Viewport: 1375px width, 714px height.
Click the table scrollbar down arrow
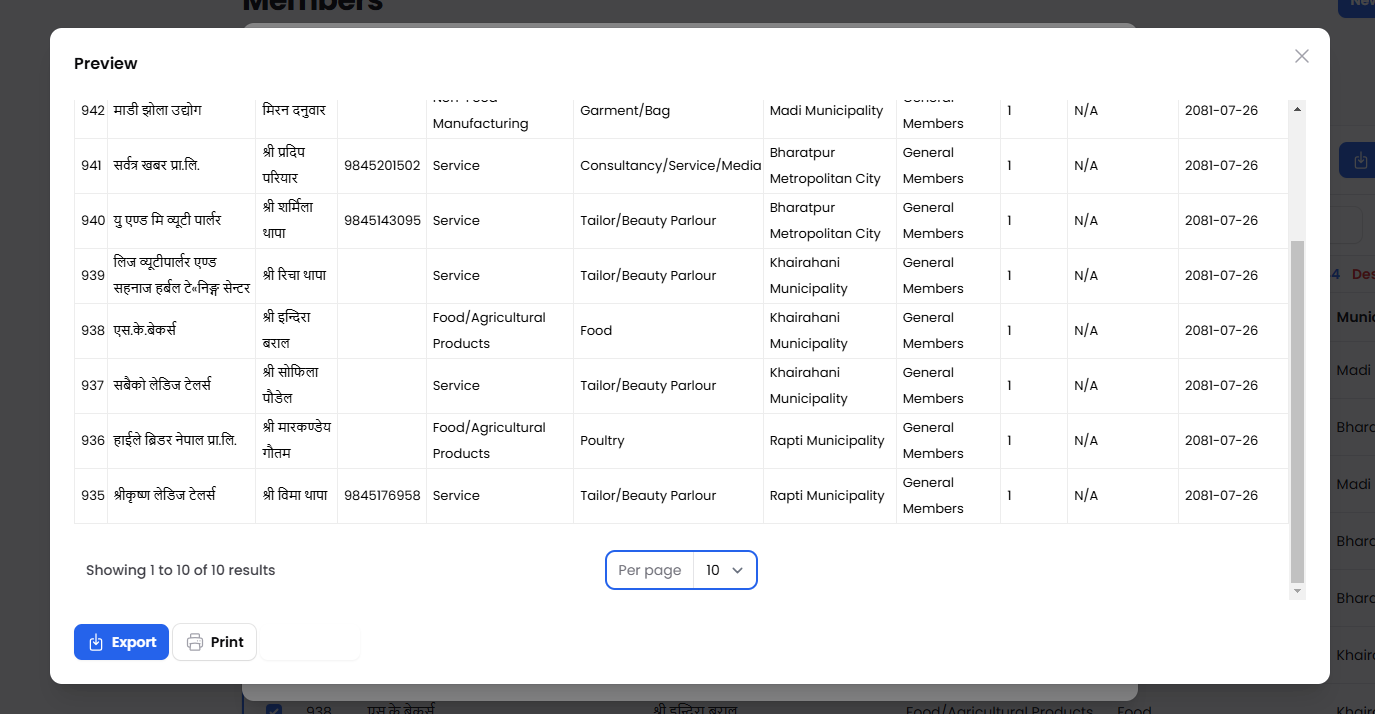coord(1297,592)
